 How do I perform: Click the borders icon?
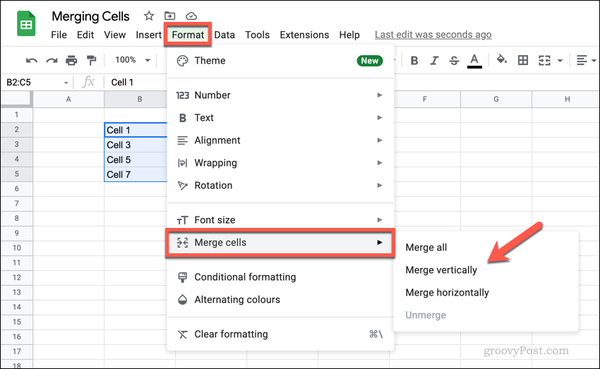523,60
